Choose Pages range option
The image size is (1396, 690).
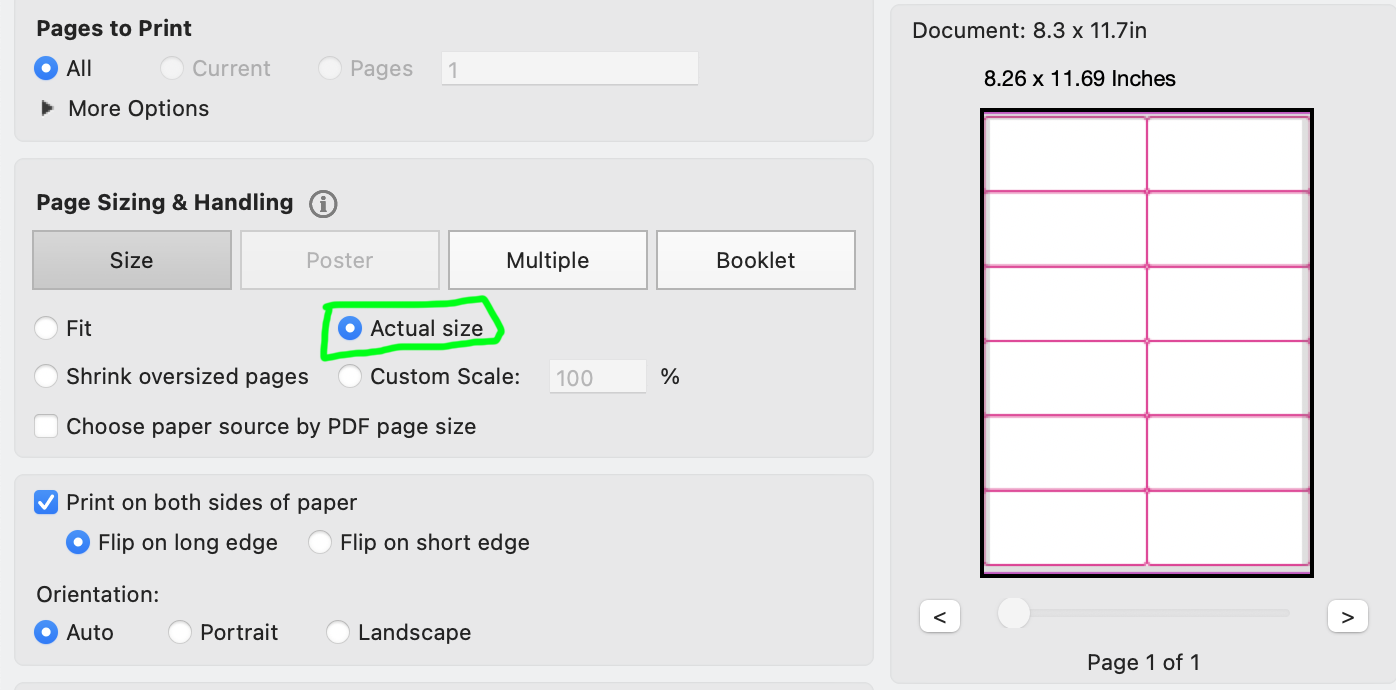(x=330, y=68)
